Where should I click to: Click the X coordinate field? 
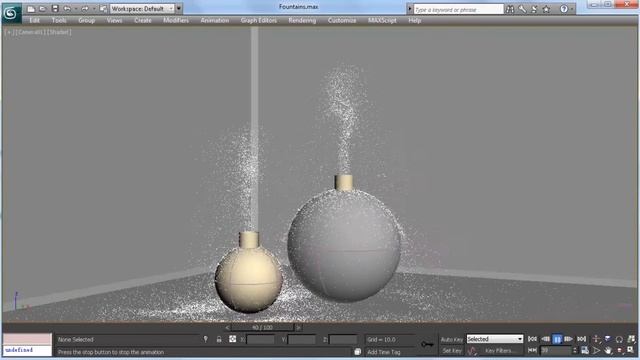tap(260, 339)
